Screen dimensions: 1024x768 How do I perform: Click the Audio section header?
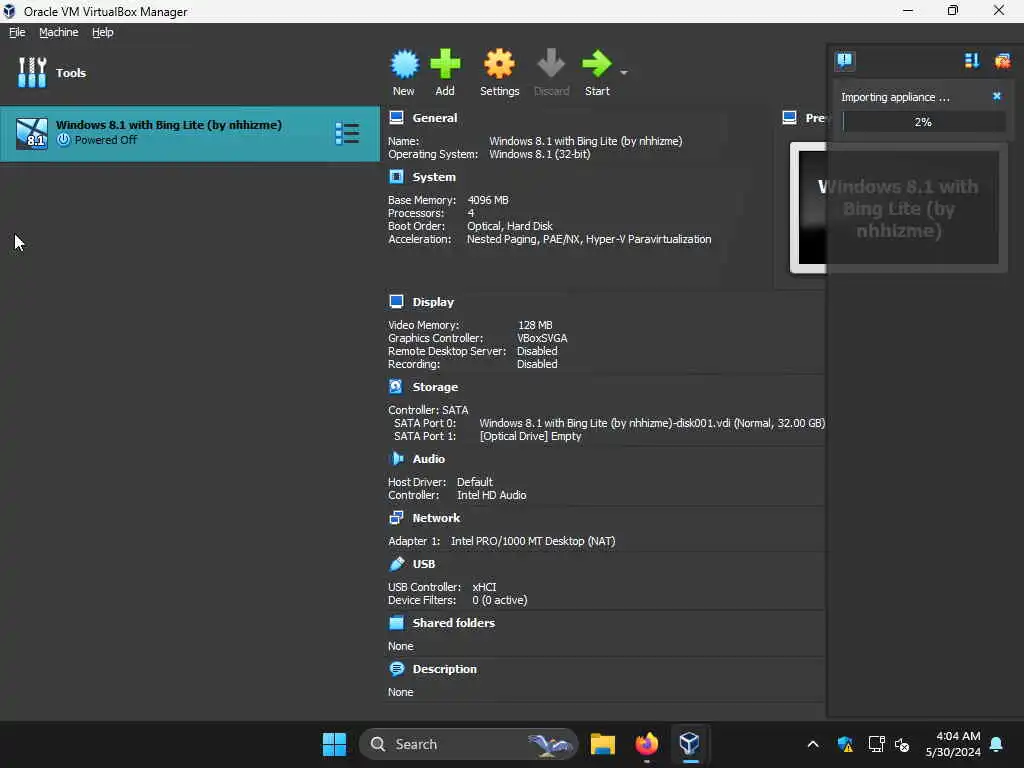tap(428, 458)
